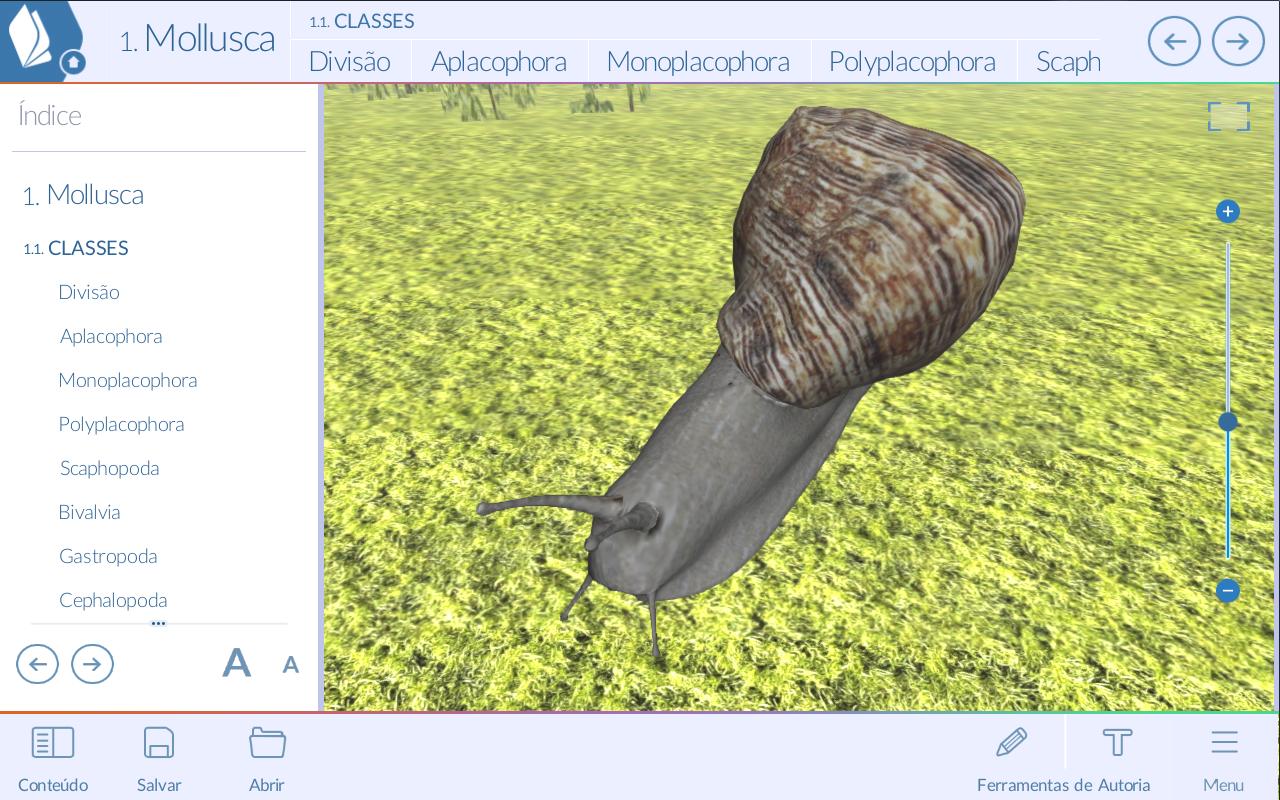
Task: Click the Abrir folder icon
Action: click(x=267, y=742)
